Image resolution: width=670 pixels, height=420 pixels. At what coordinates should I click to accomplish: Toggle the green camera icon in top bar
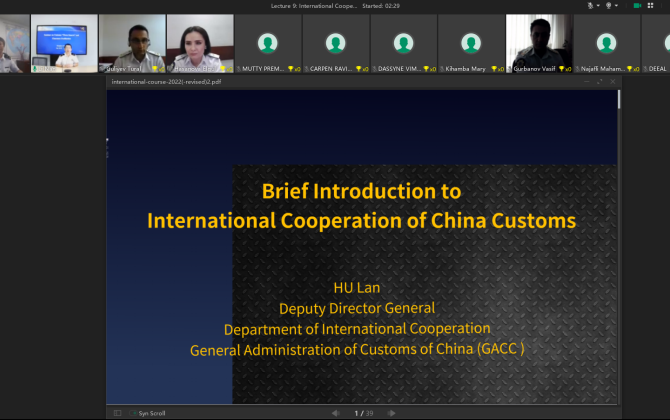(637, 5)
